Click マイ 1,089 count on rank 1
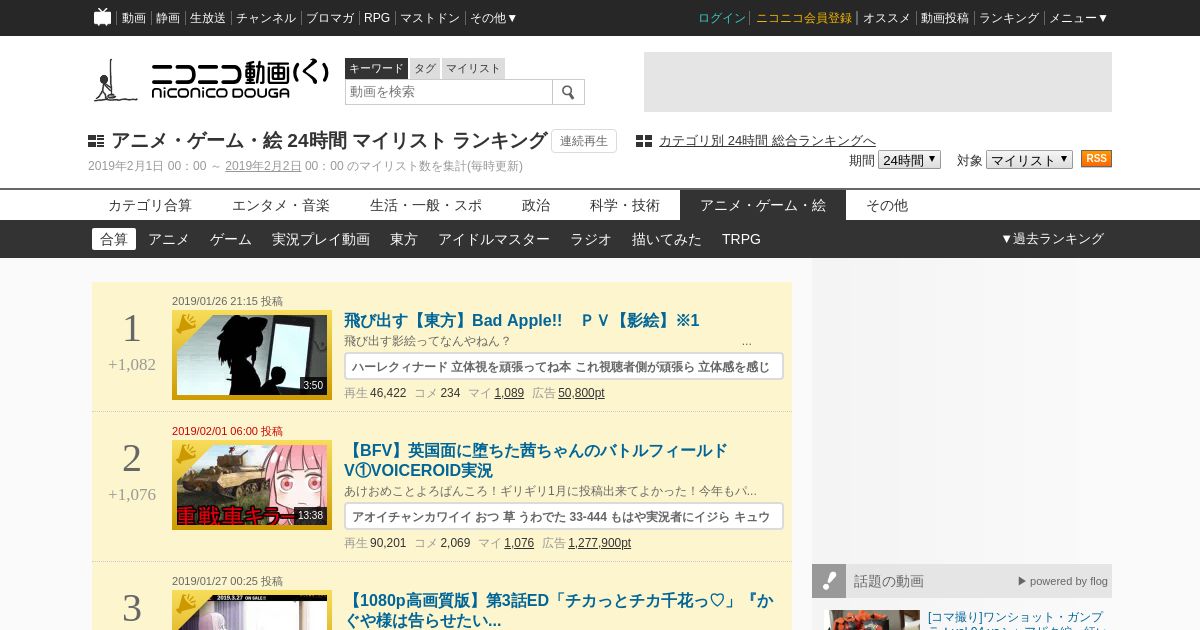Viewport: 1200px width, 630px height. 509,393
